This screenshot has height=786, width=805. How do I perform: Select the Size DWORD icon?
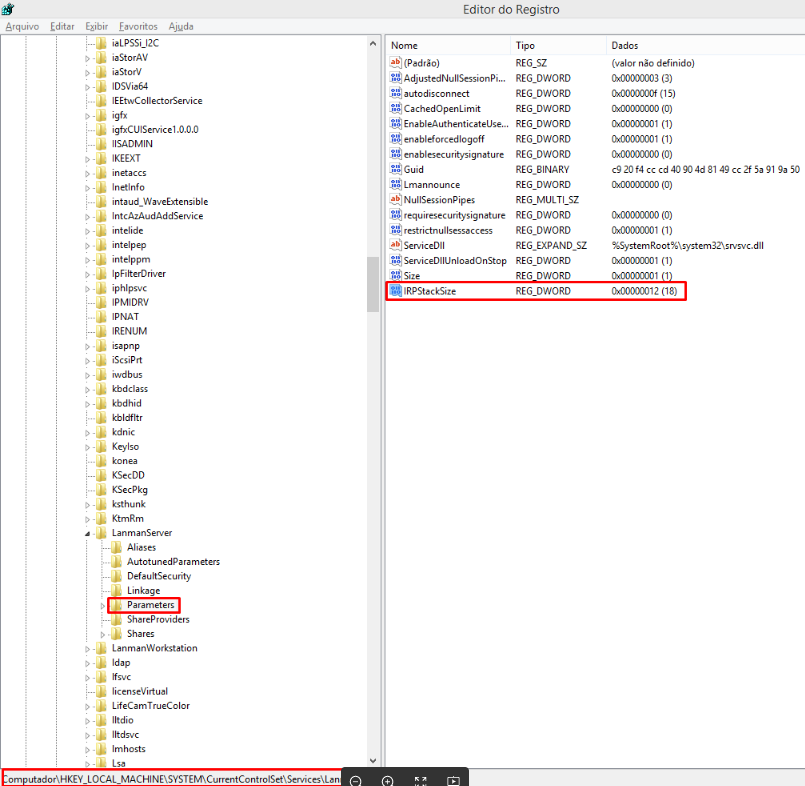click(x=395, y=275)
